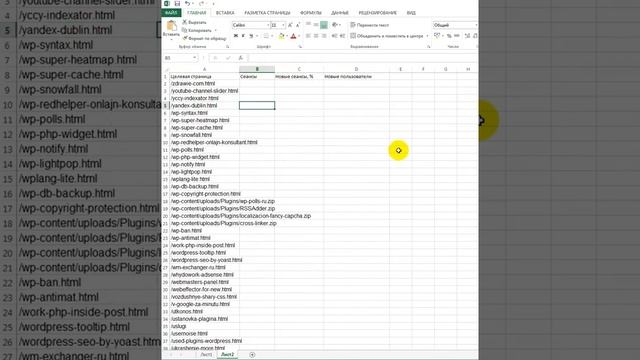Decrease the font size with the small A icon
This screenshot has width=640, height=360.
coord(298,25)
